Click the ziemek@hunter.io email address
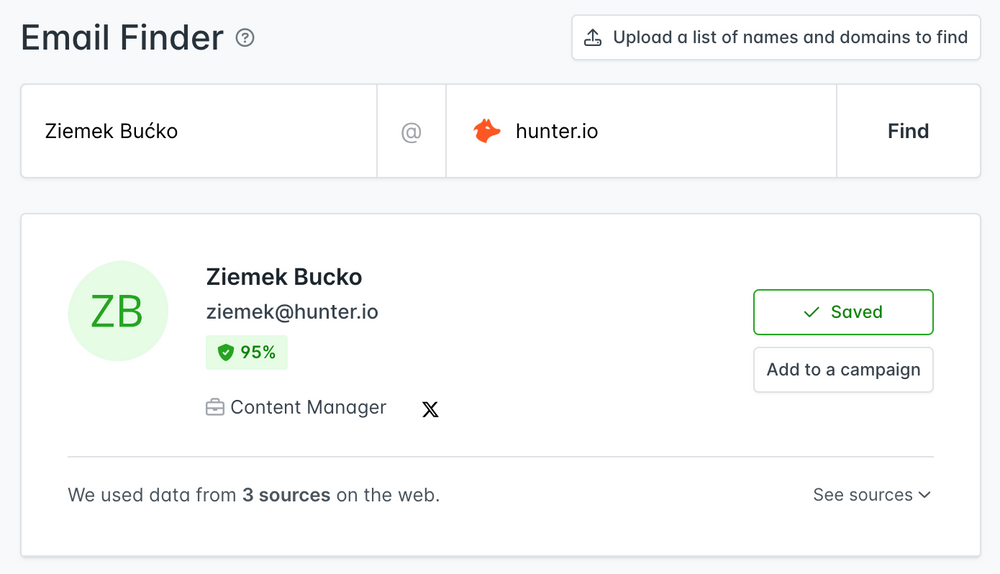 point(292,312)
